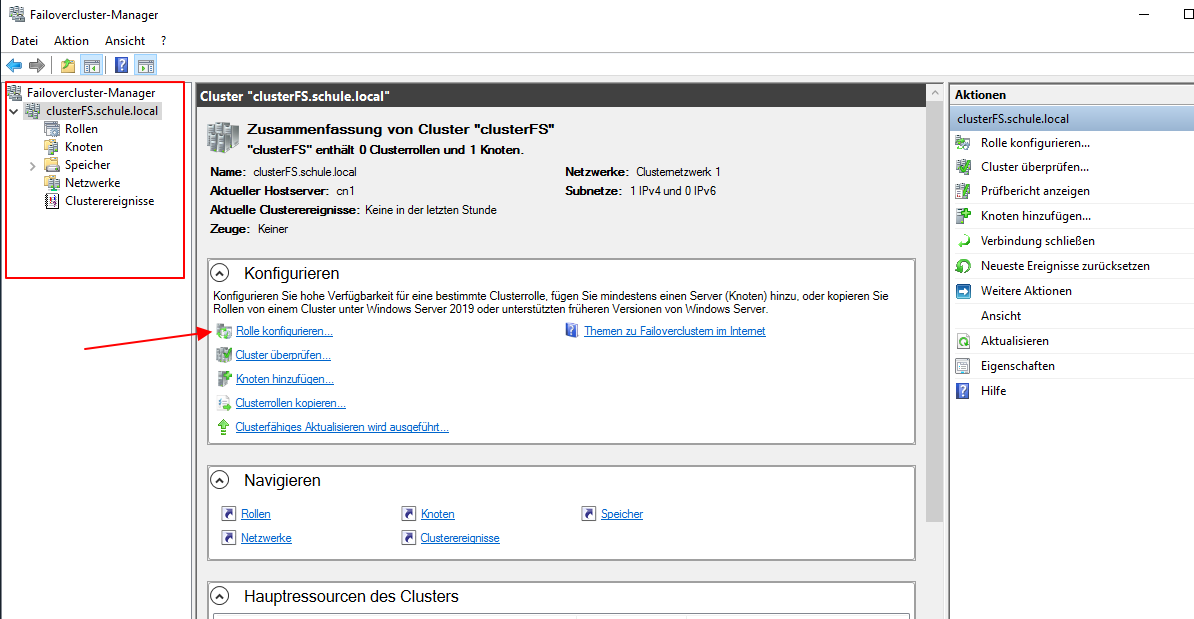Image resolution: width=1194 pixels, height=619 pixels.
Task: Click the back navigation arrow icon
Action: (14, 65)
